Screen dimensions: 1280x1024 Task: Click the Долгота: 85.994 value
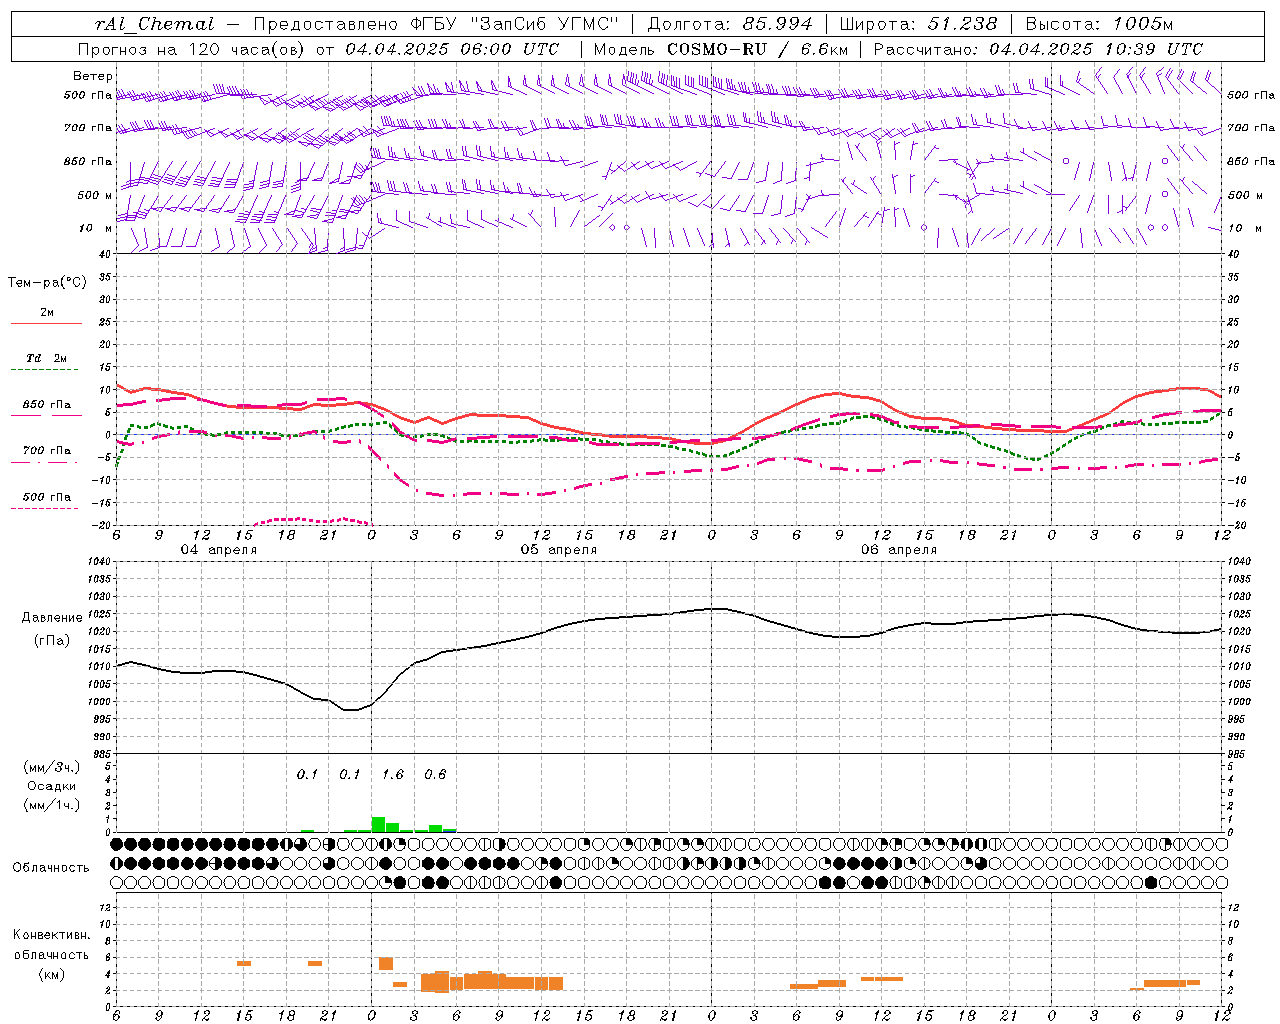732,24
